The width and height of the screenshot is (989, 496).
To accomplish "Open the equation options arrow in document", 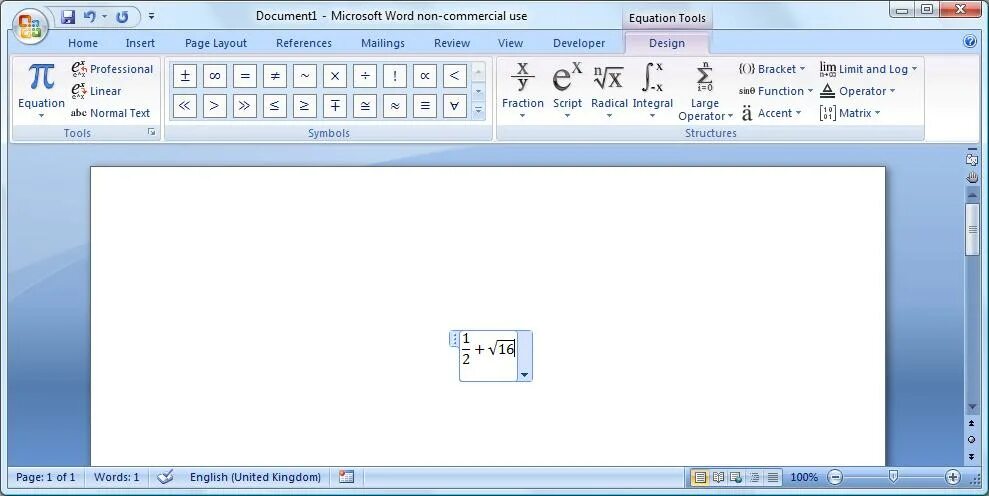I will click(x=524, y=375).
